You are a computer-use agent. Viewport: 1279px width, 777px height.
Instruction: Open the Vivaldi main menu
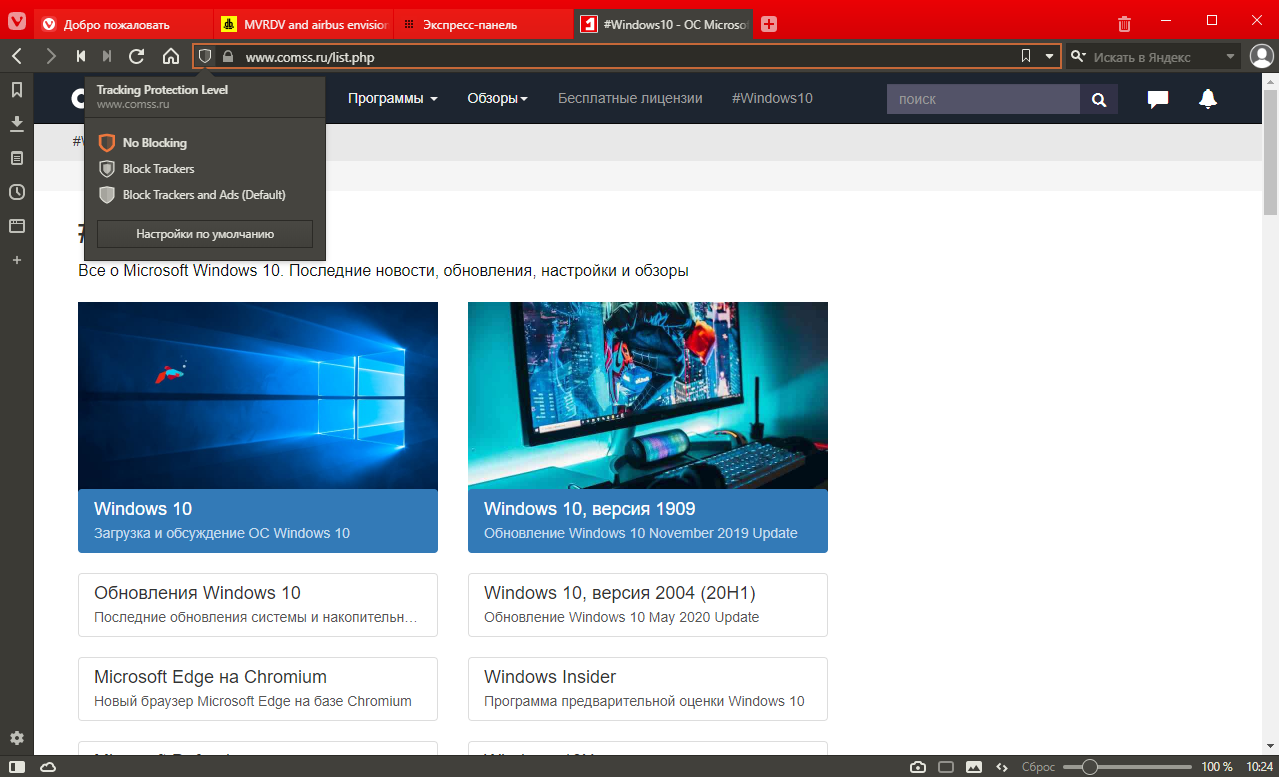(x=17, y=21)
